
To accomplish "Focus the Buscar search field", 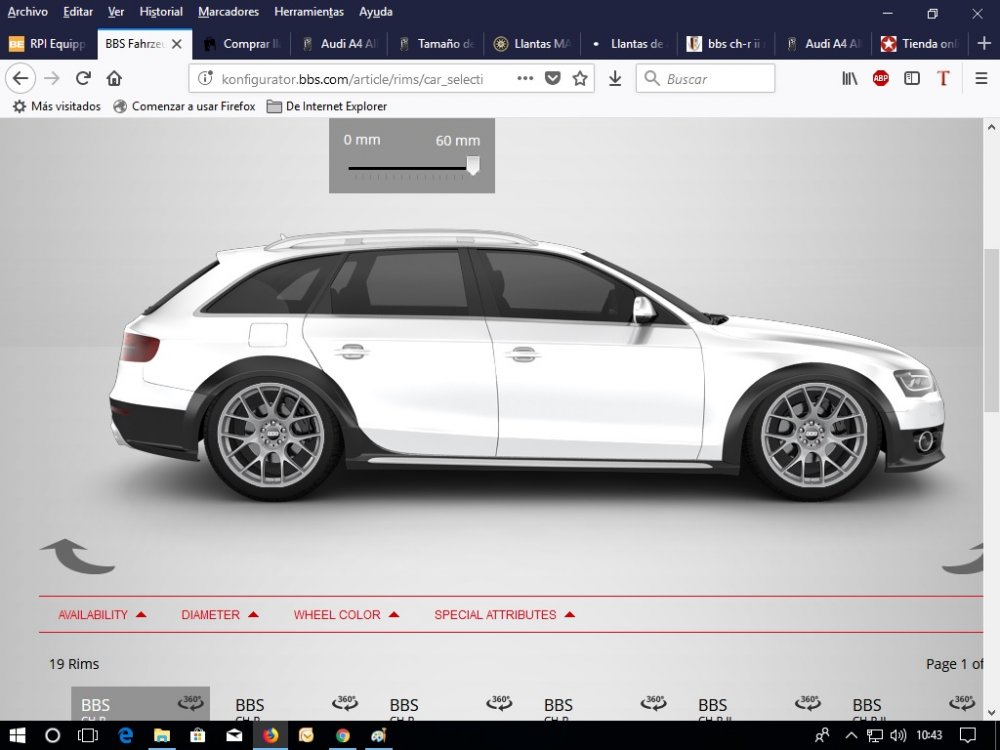I will (x=705, y=78).
